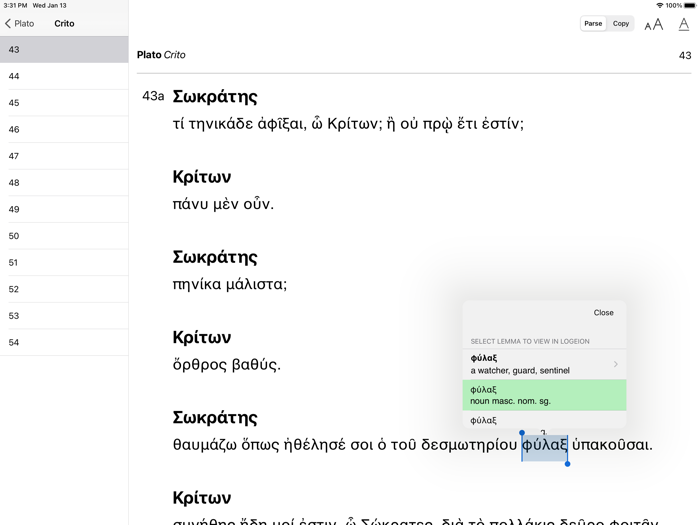
Task: Check the battery indicator in status bar
Action: tap(690, 5)
